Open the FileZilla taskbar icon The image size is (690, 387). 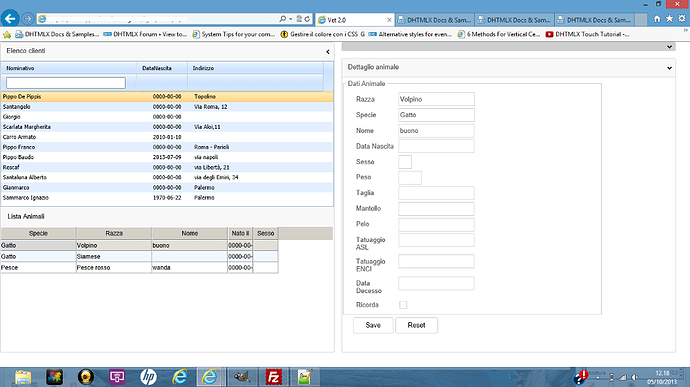point(273,377)
